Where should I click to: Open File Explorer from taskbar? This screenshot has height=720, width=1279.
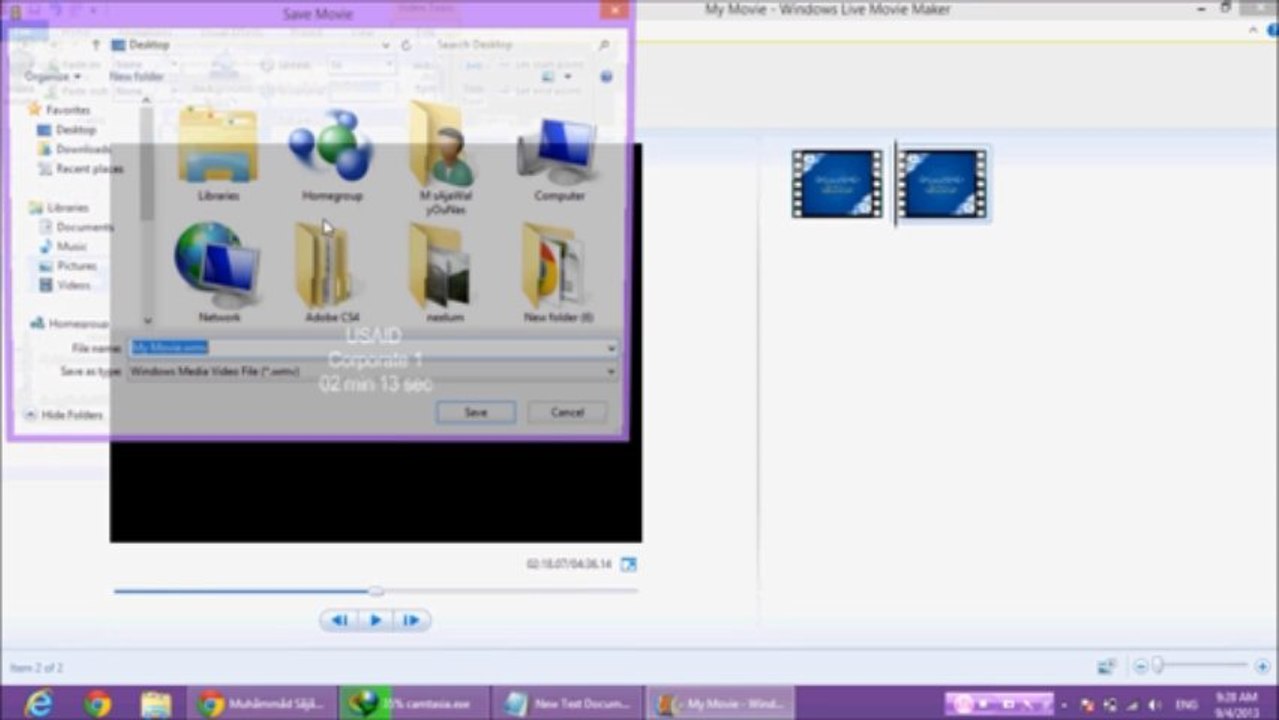[156, 704]
